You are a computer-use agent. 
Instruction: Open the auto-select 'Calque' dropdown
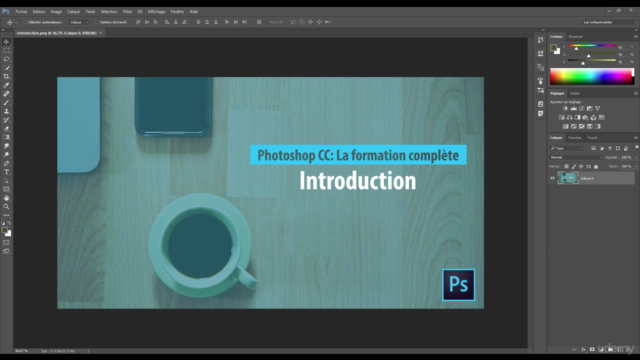79,22
